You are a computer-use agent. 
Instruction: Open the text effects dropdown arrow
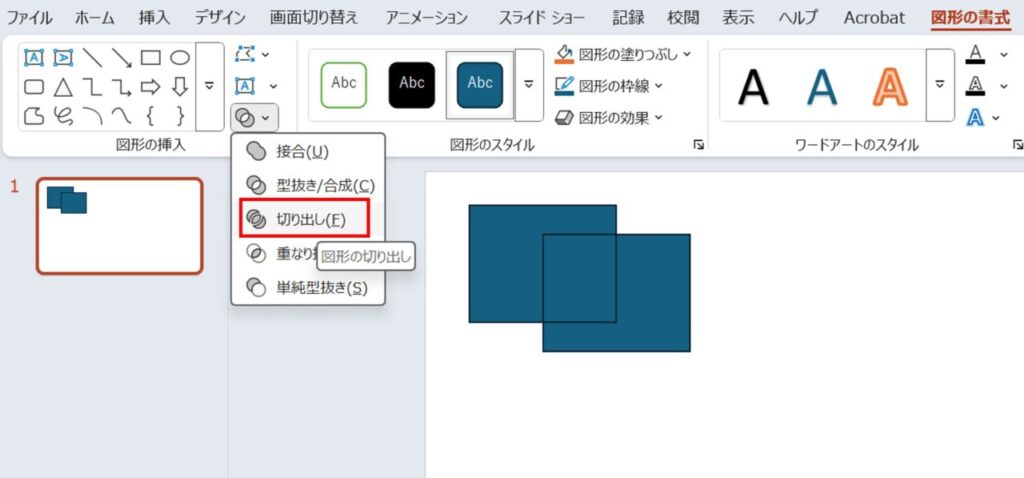click(996, 118)
